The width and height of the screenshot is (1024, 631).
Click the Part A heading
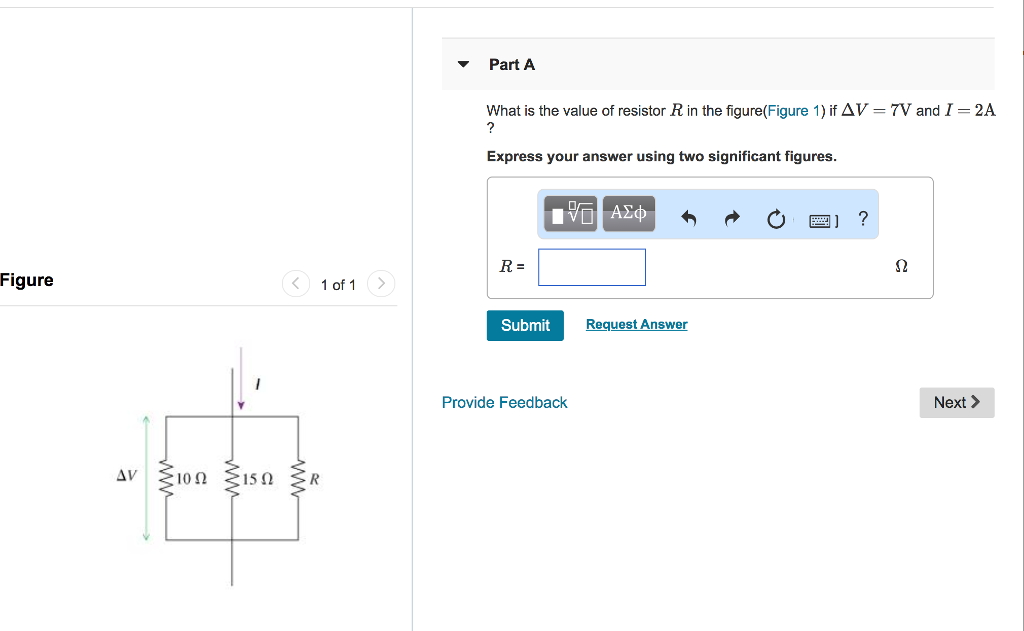pyautogui.click(x=512, y=65)
